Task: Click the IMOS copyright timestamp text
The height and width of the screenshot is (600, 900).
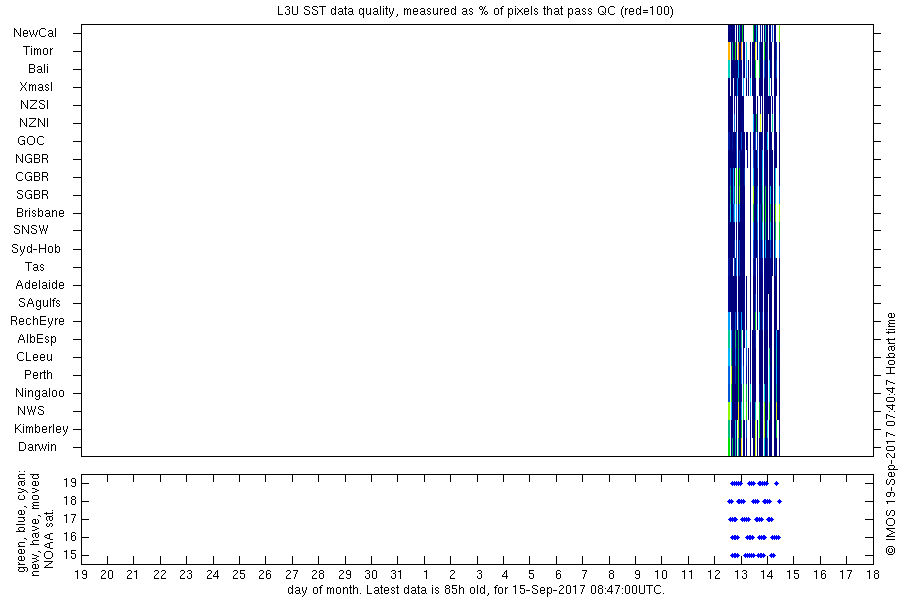Action: (890, 433)
